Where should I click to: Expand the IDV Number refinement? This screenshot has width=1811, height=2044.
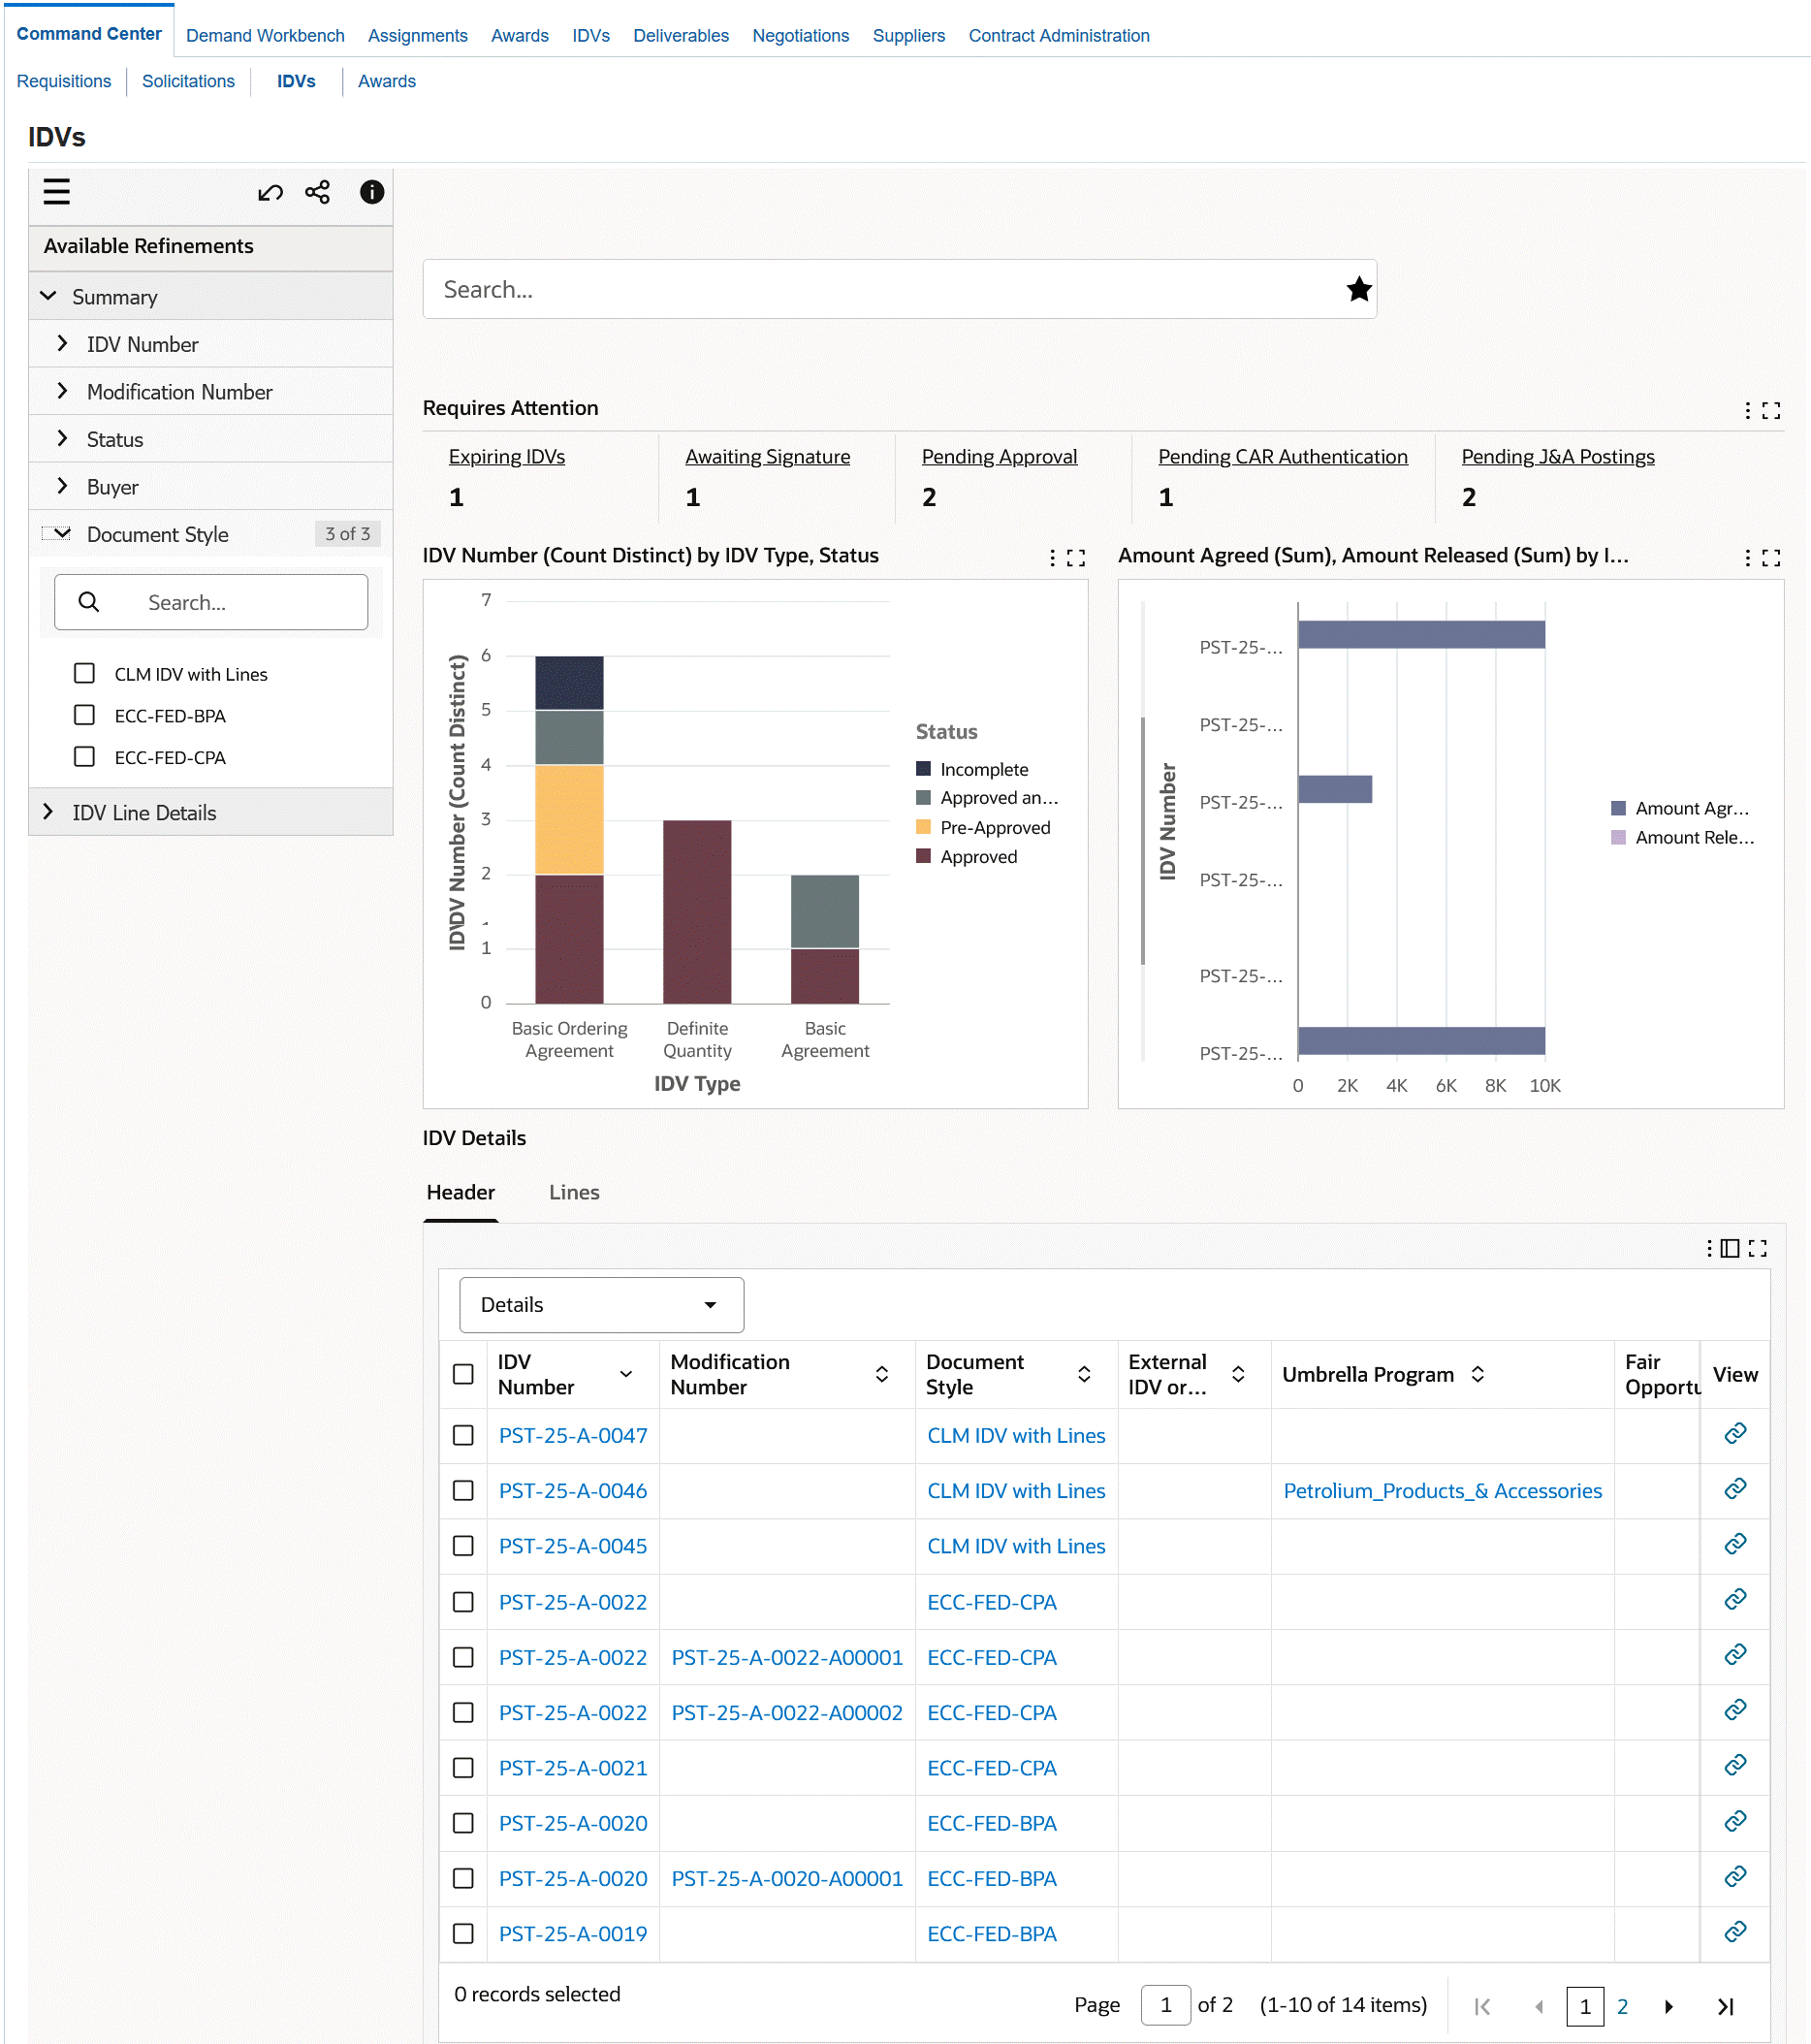[x=62, y=344]
